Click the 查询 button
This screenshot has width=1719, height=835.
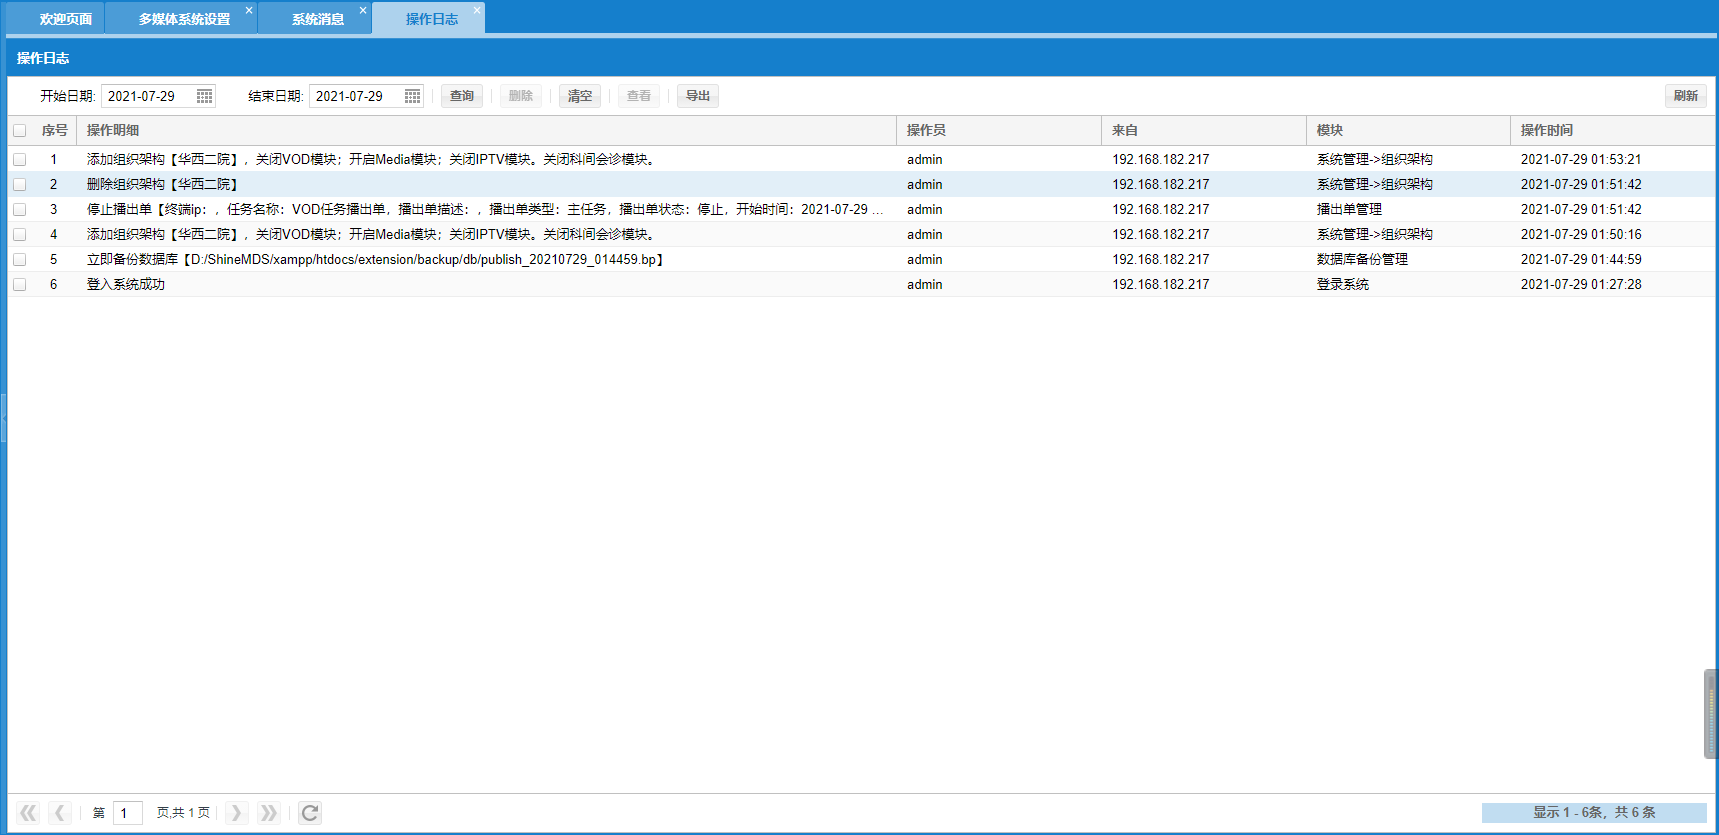click(462, 96)
